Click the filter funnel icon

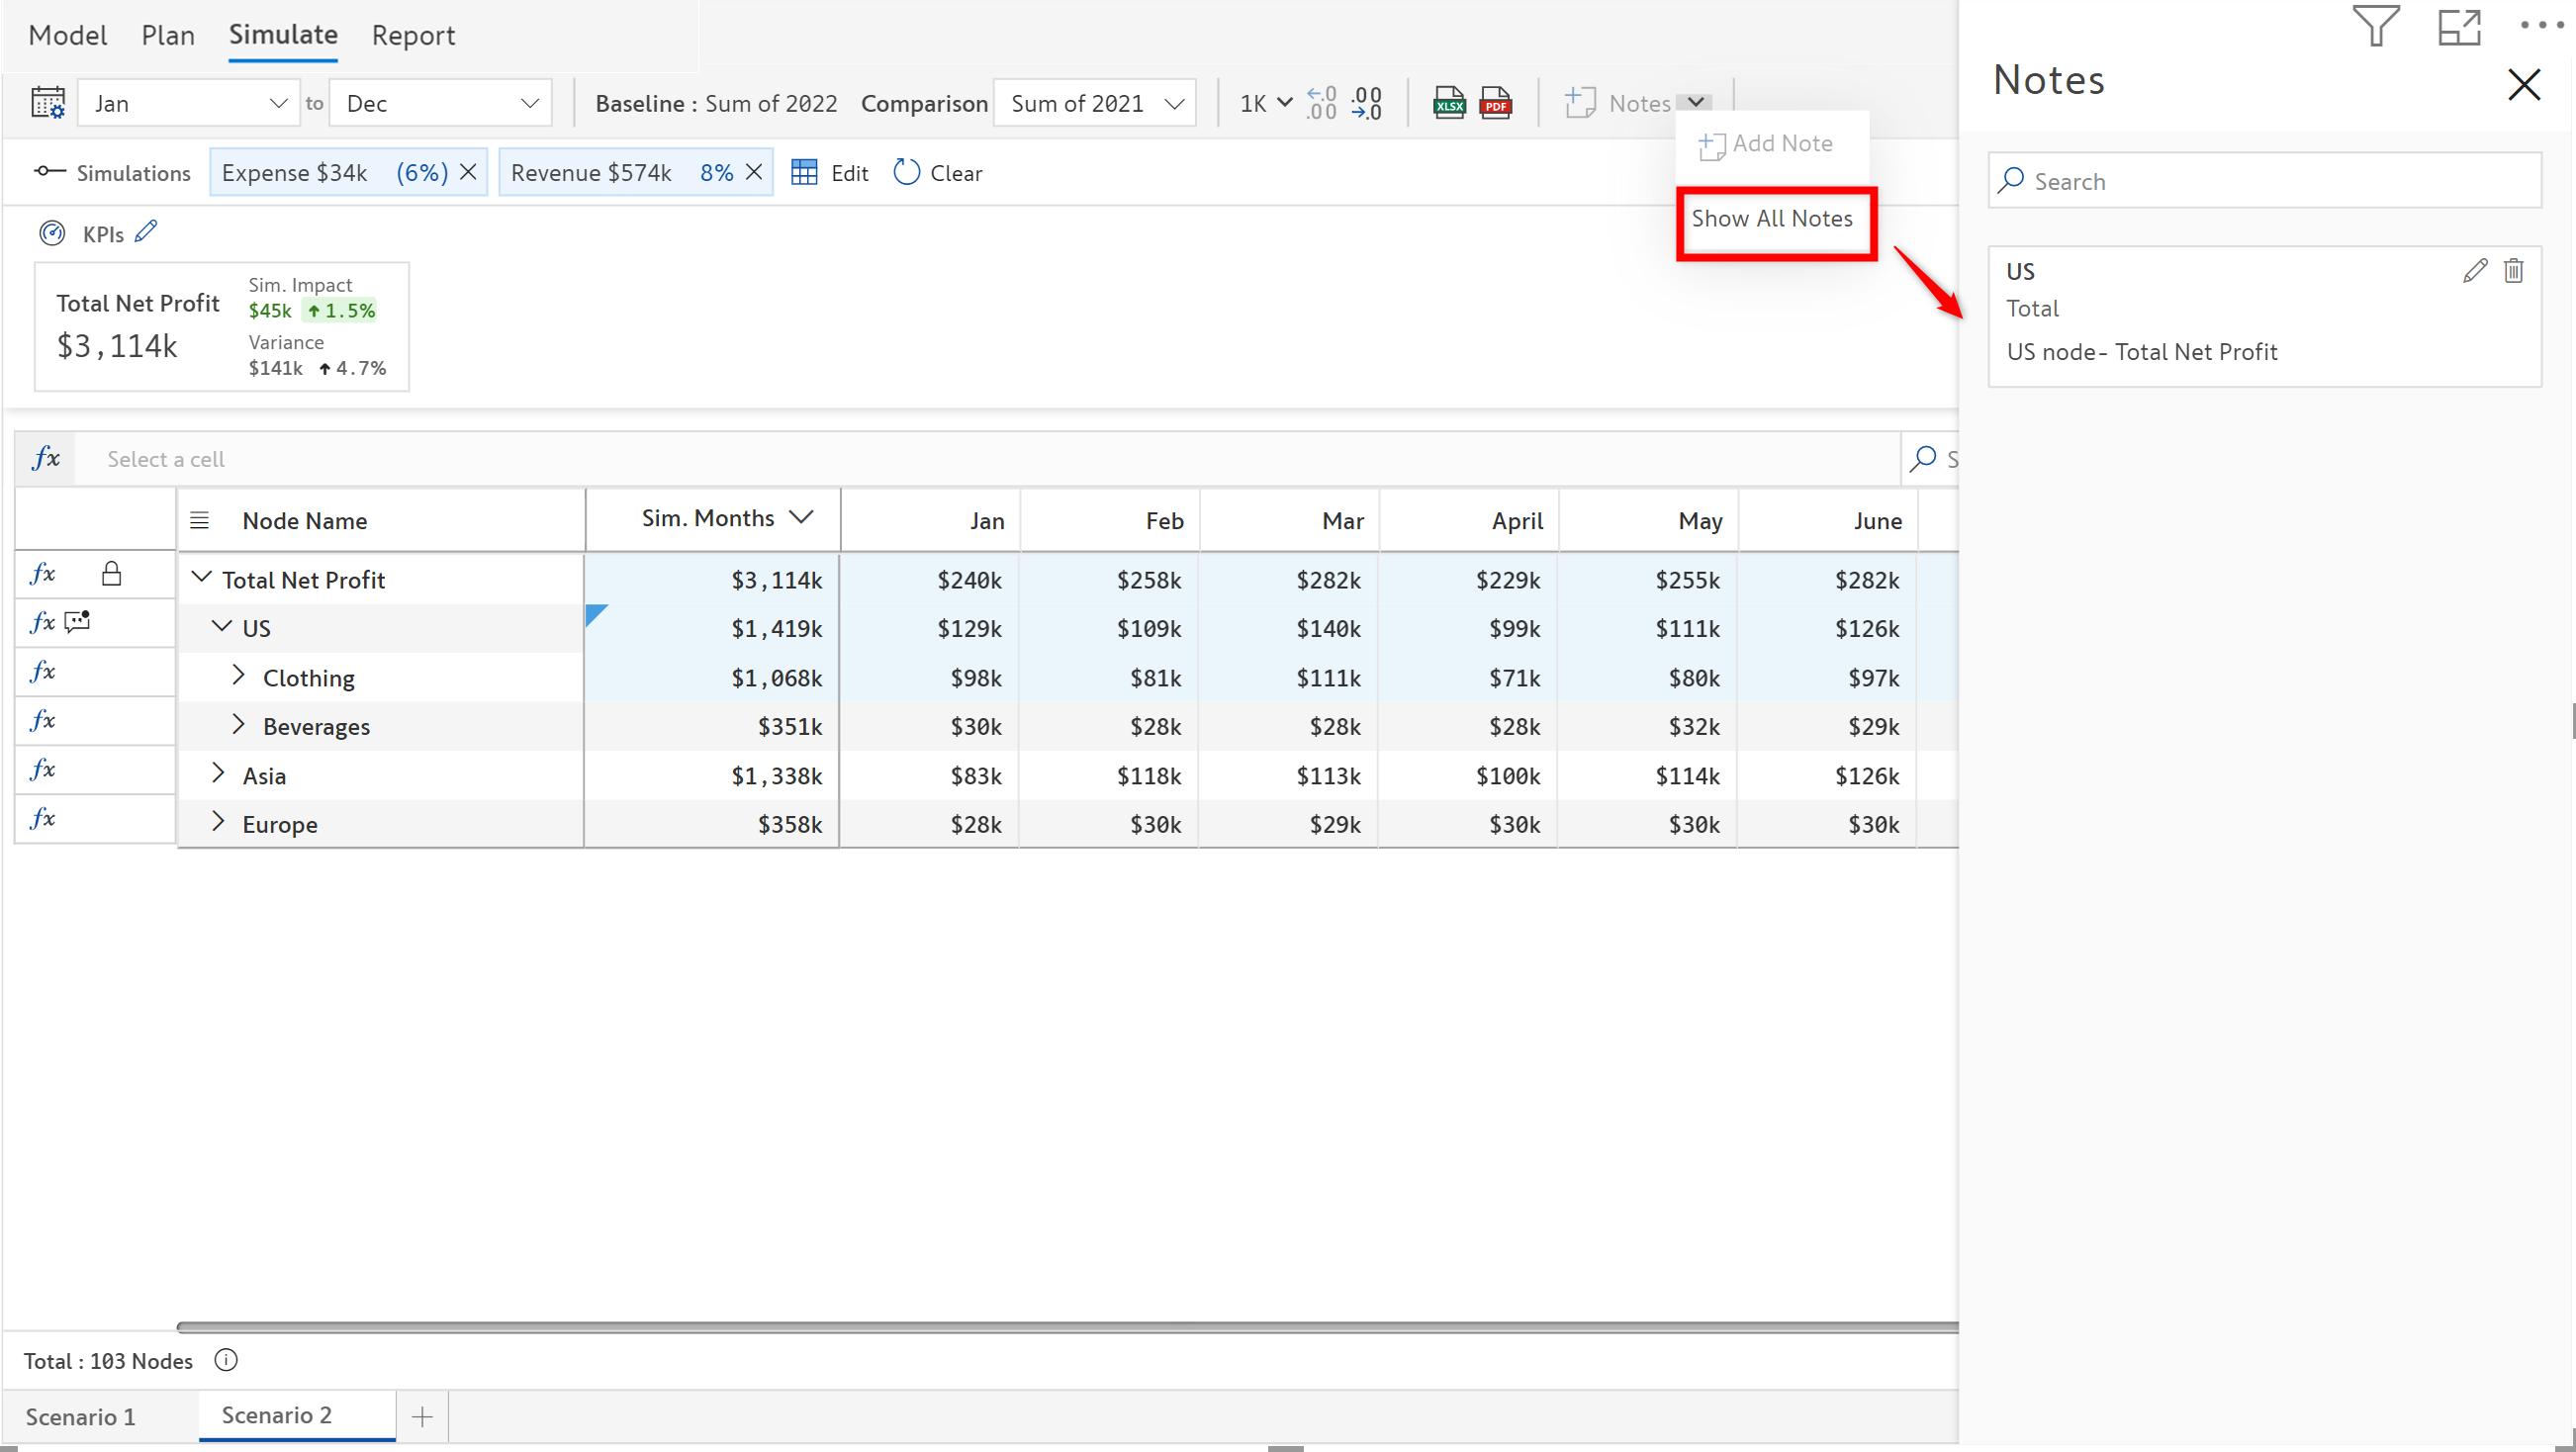tap(2375, 26)
